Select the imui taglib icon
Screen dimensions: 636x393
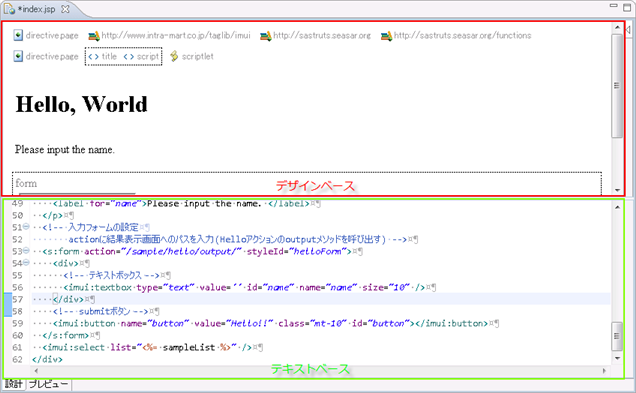click(94, 36)
